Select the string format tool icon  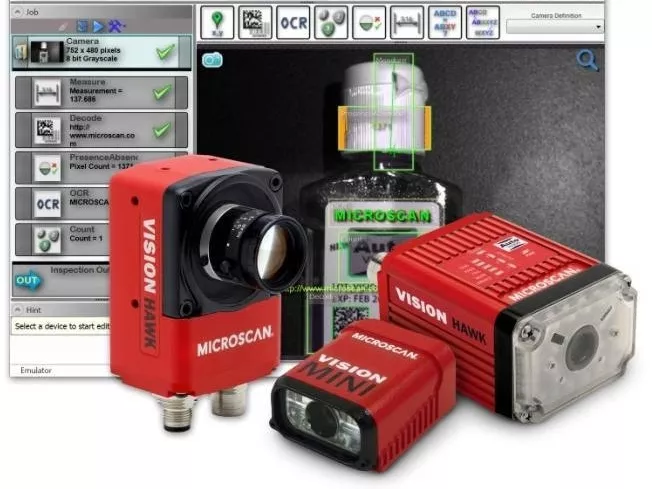click(x=483, y=22)
